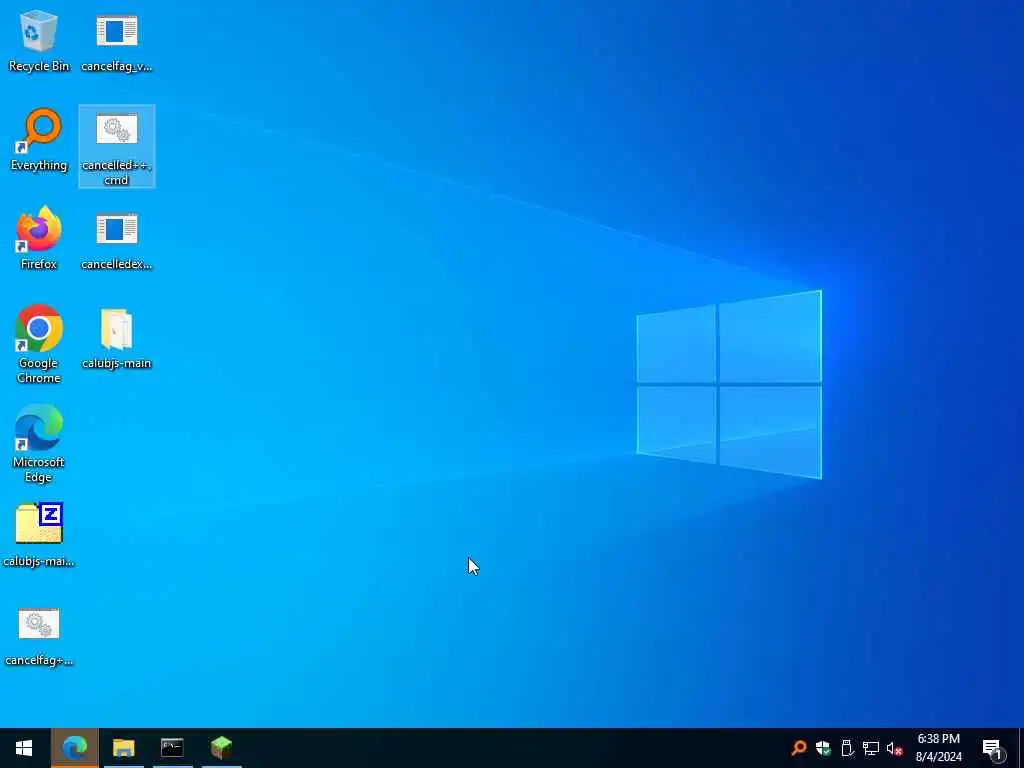
Task: Open the notification Action Center
Action: coord(992,748)
